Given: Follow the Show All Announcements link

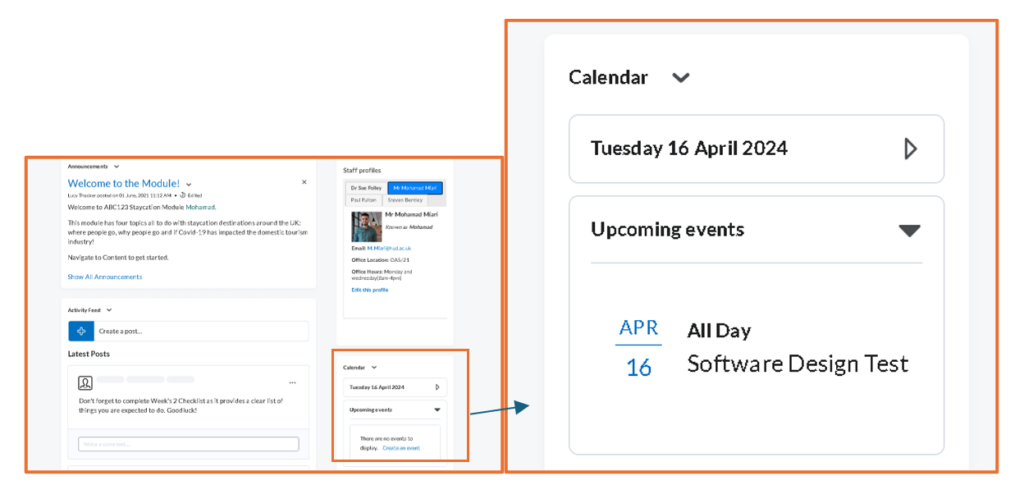Looking at the screenshot, I should pos(104,277).
